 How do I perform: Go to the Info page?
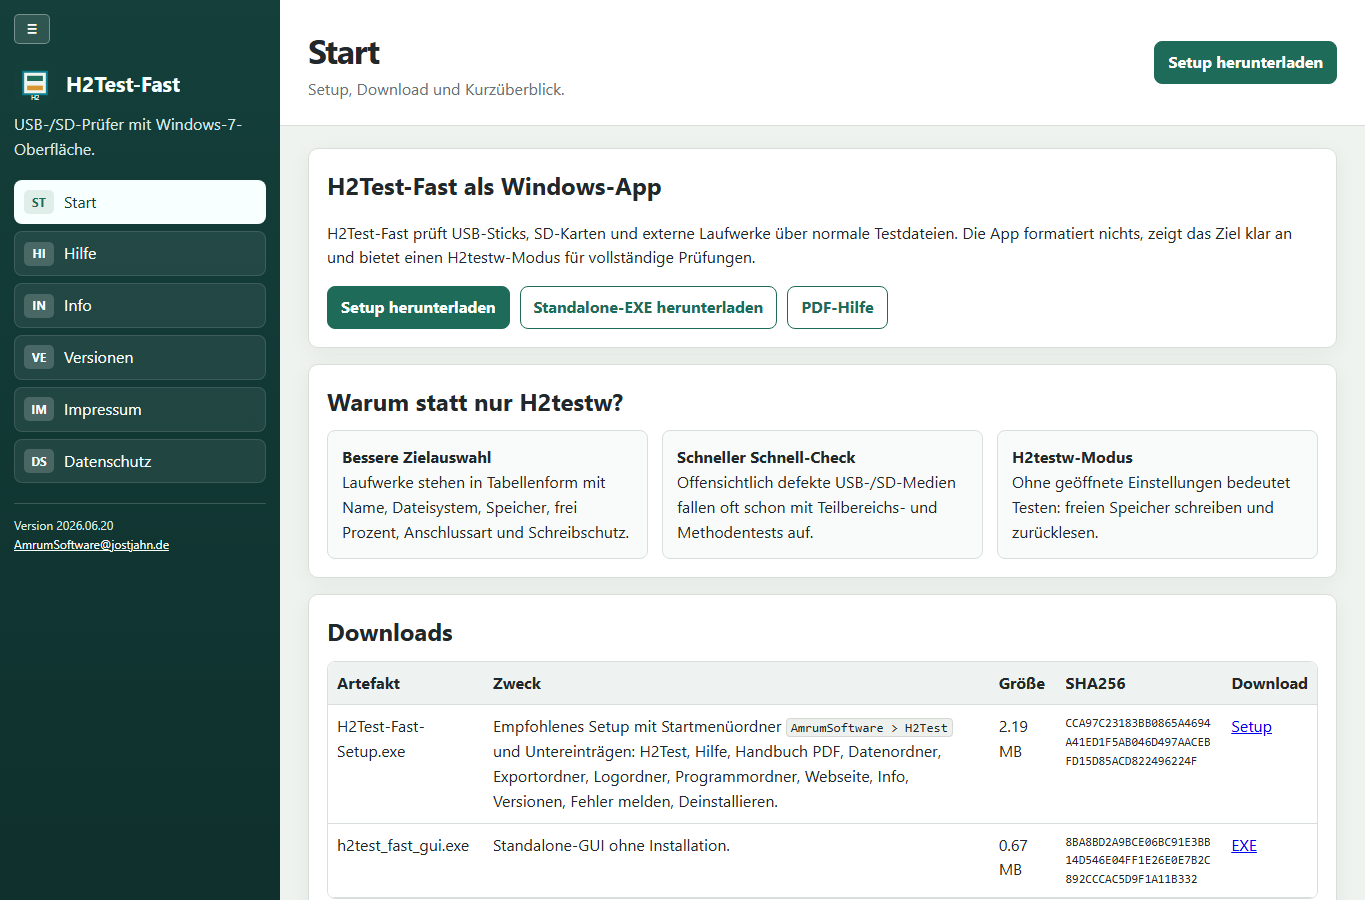click(140, 306)
